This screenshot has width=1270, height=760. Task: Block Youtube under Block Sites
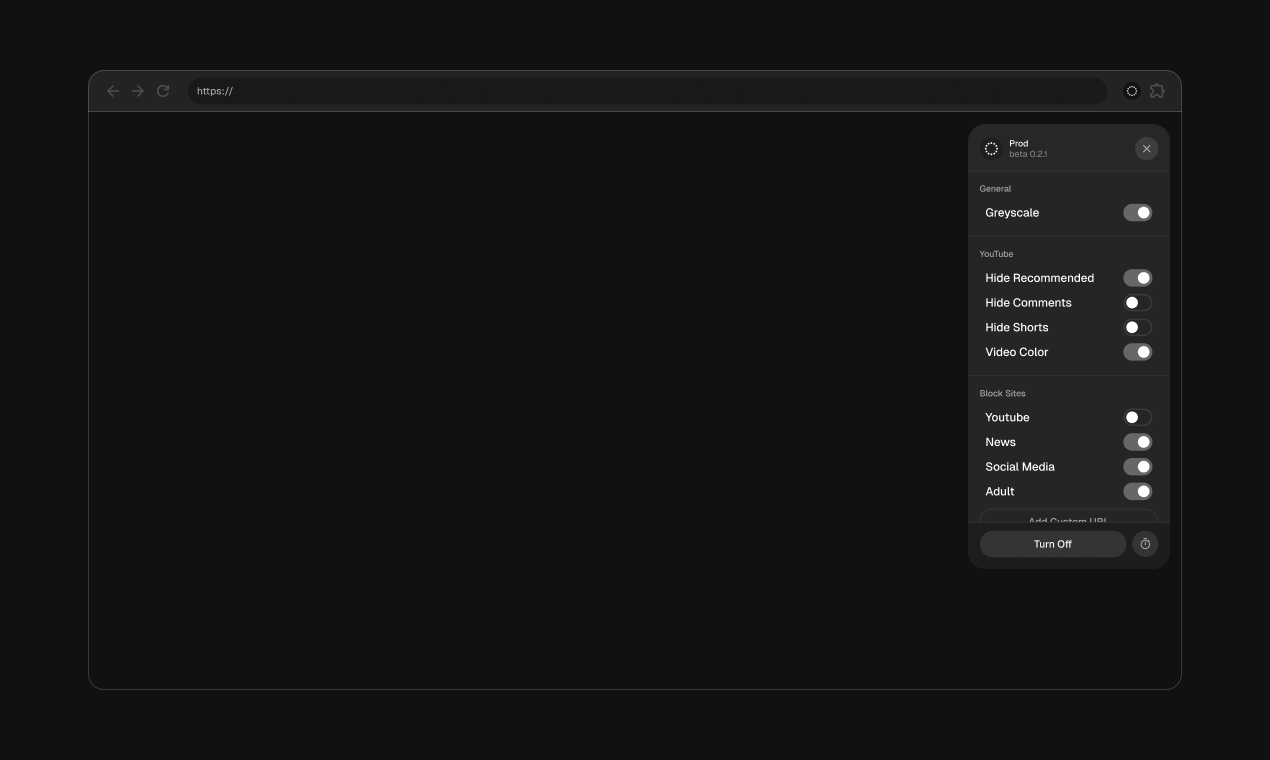pos(1137,417)
